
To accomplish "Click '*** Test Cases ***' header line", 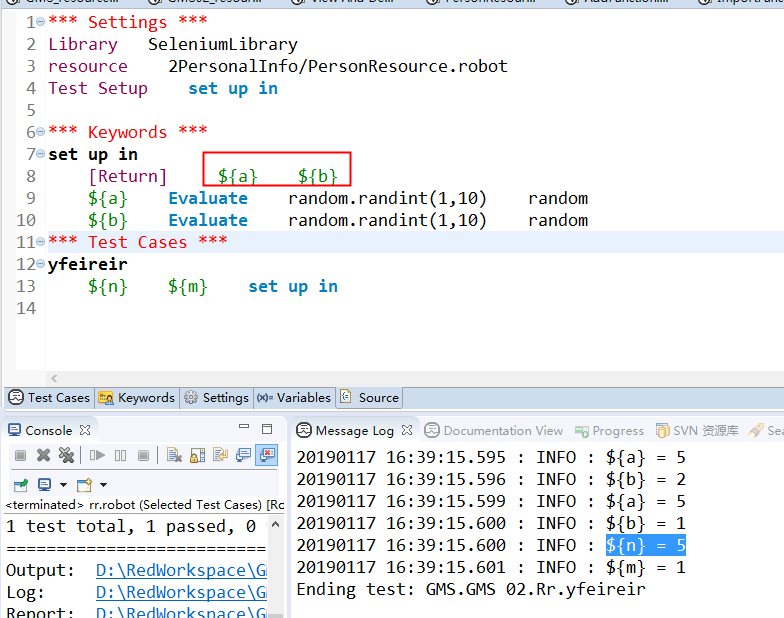I will coord(138,242).
